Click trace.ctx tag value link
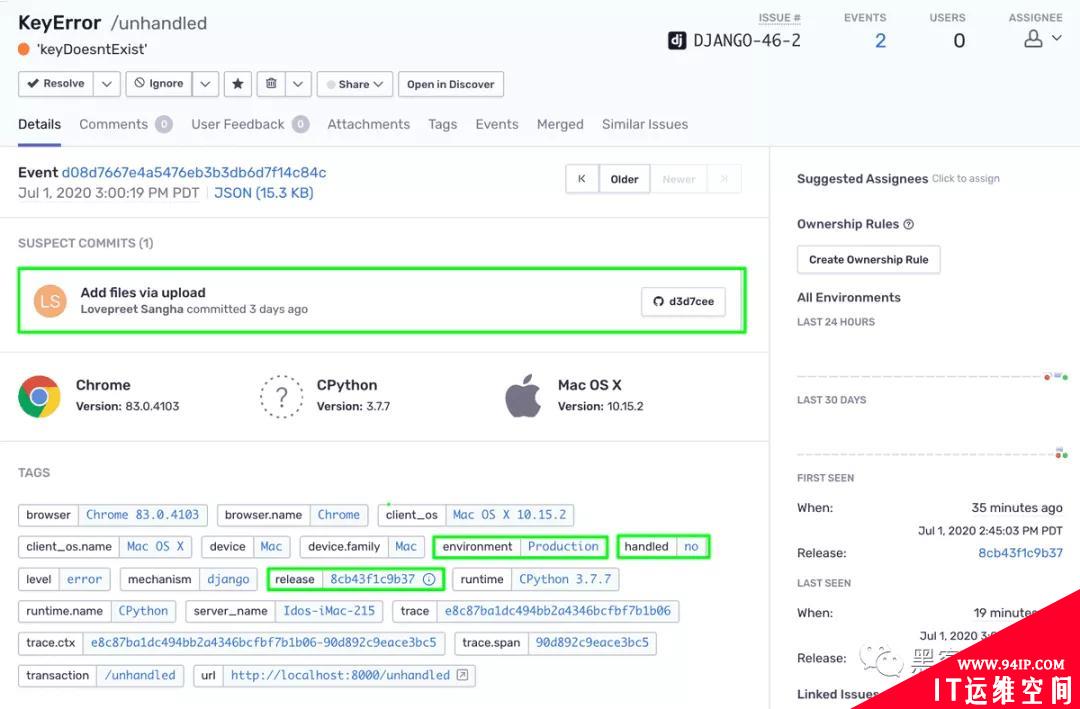The image size is (1080, 709). coord(264,643)
